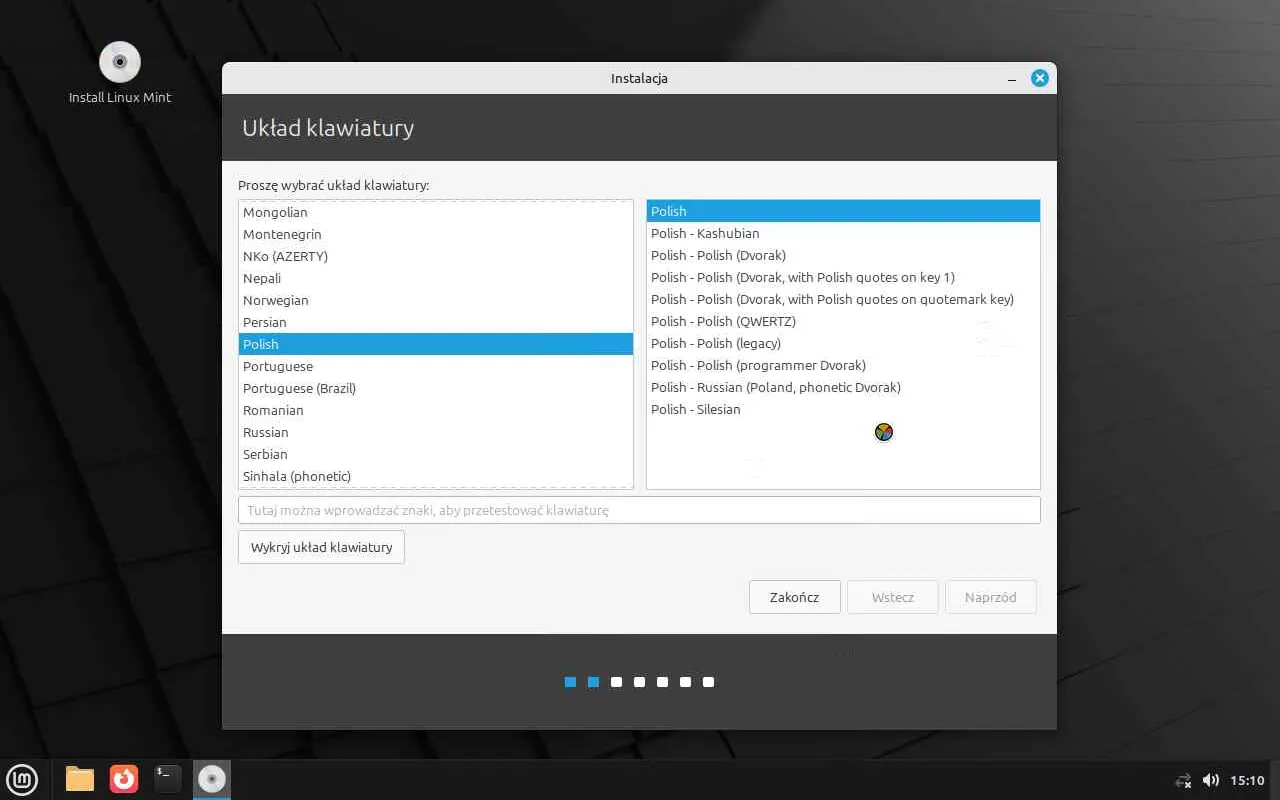The height and width of the screenshot is (800, 1280).
Task: Select the Polish - Kashubian variant
Action: (843, 233)
